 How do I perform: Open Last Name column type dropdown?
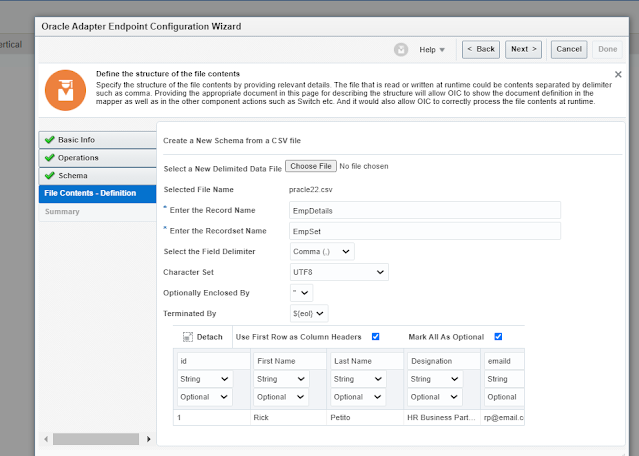(x=358, y=379)
